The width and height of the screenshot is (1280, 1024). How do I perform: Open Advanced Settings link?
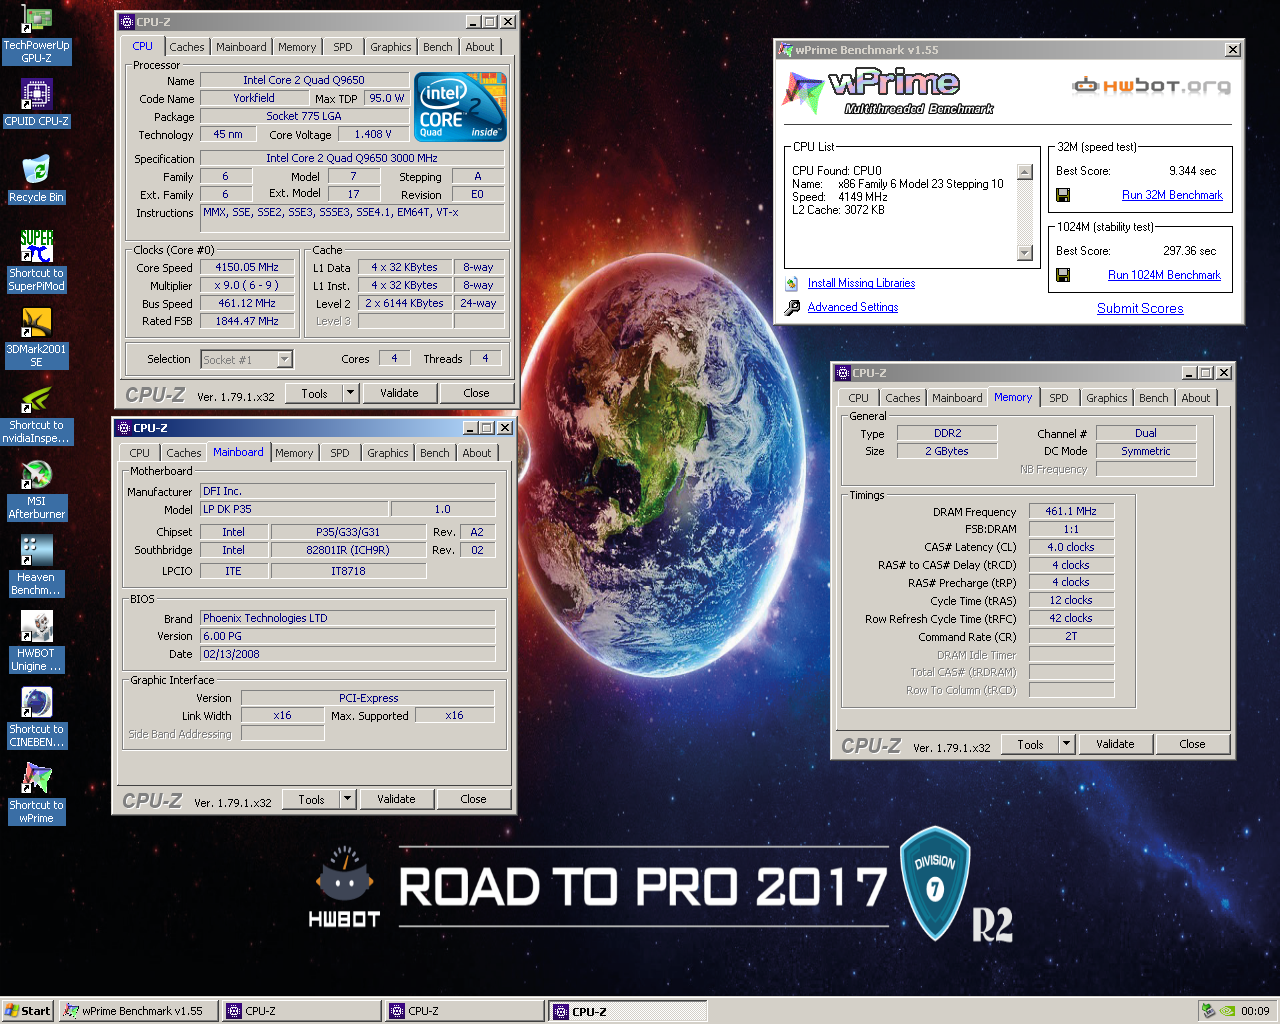[x=853, y=307]
